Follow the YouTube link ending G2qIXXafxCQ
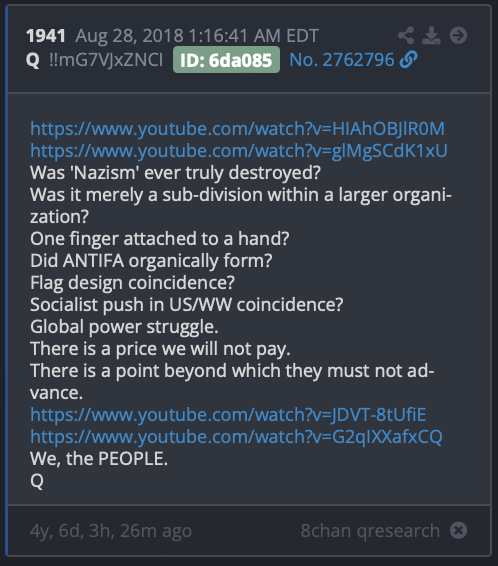Screen dimensions: 498x566 pyautogui.click(x=236, y=437)
